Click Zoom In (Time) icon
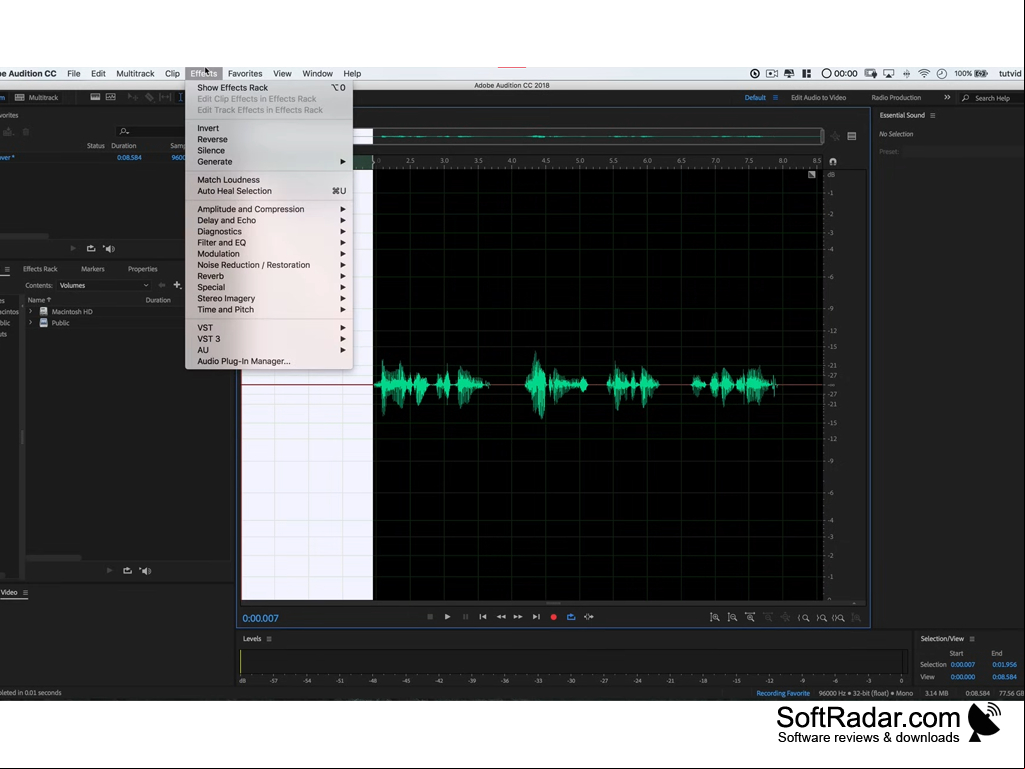This screenshot has width=1025, height=769. [750, 617]
